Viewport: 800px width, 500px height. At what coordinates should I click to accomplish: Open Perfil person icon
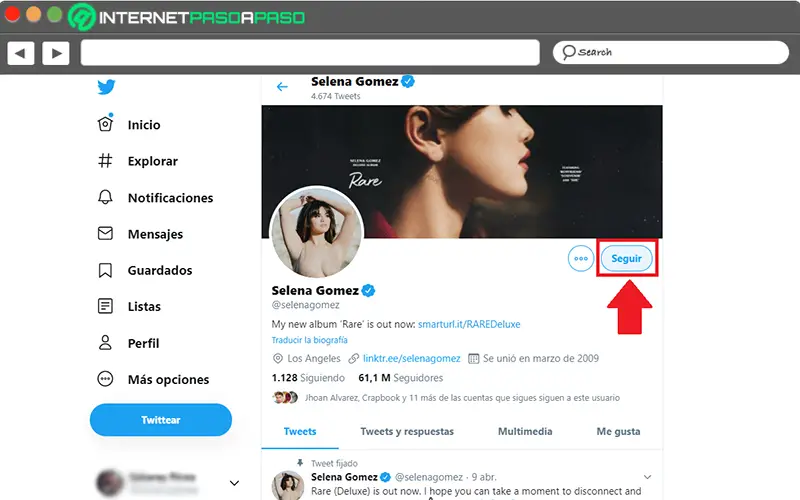(x=105, y=342)
